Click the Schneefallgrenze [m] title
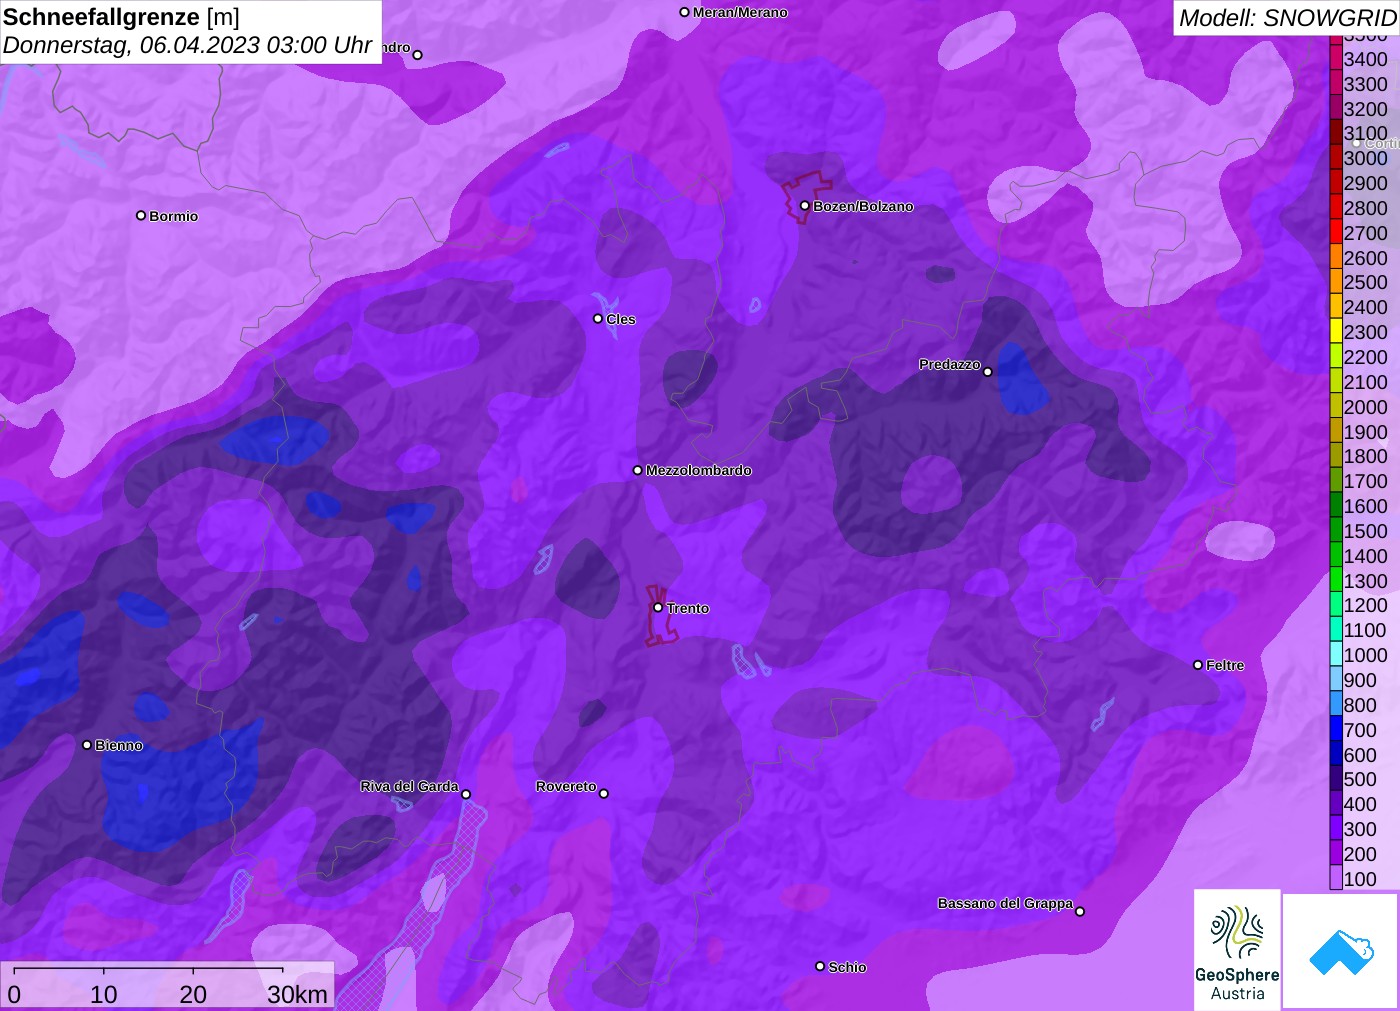The width and height of the screenshot is (1400, 1011). tap(121, 17)
